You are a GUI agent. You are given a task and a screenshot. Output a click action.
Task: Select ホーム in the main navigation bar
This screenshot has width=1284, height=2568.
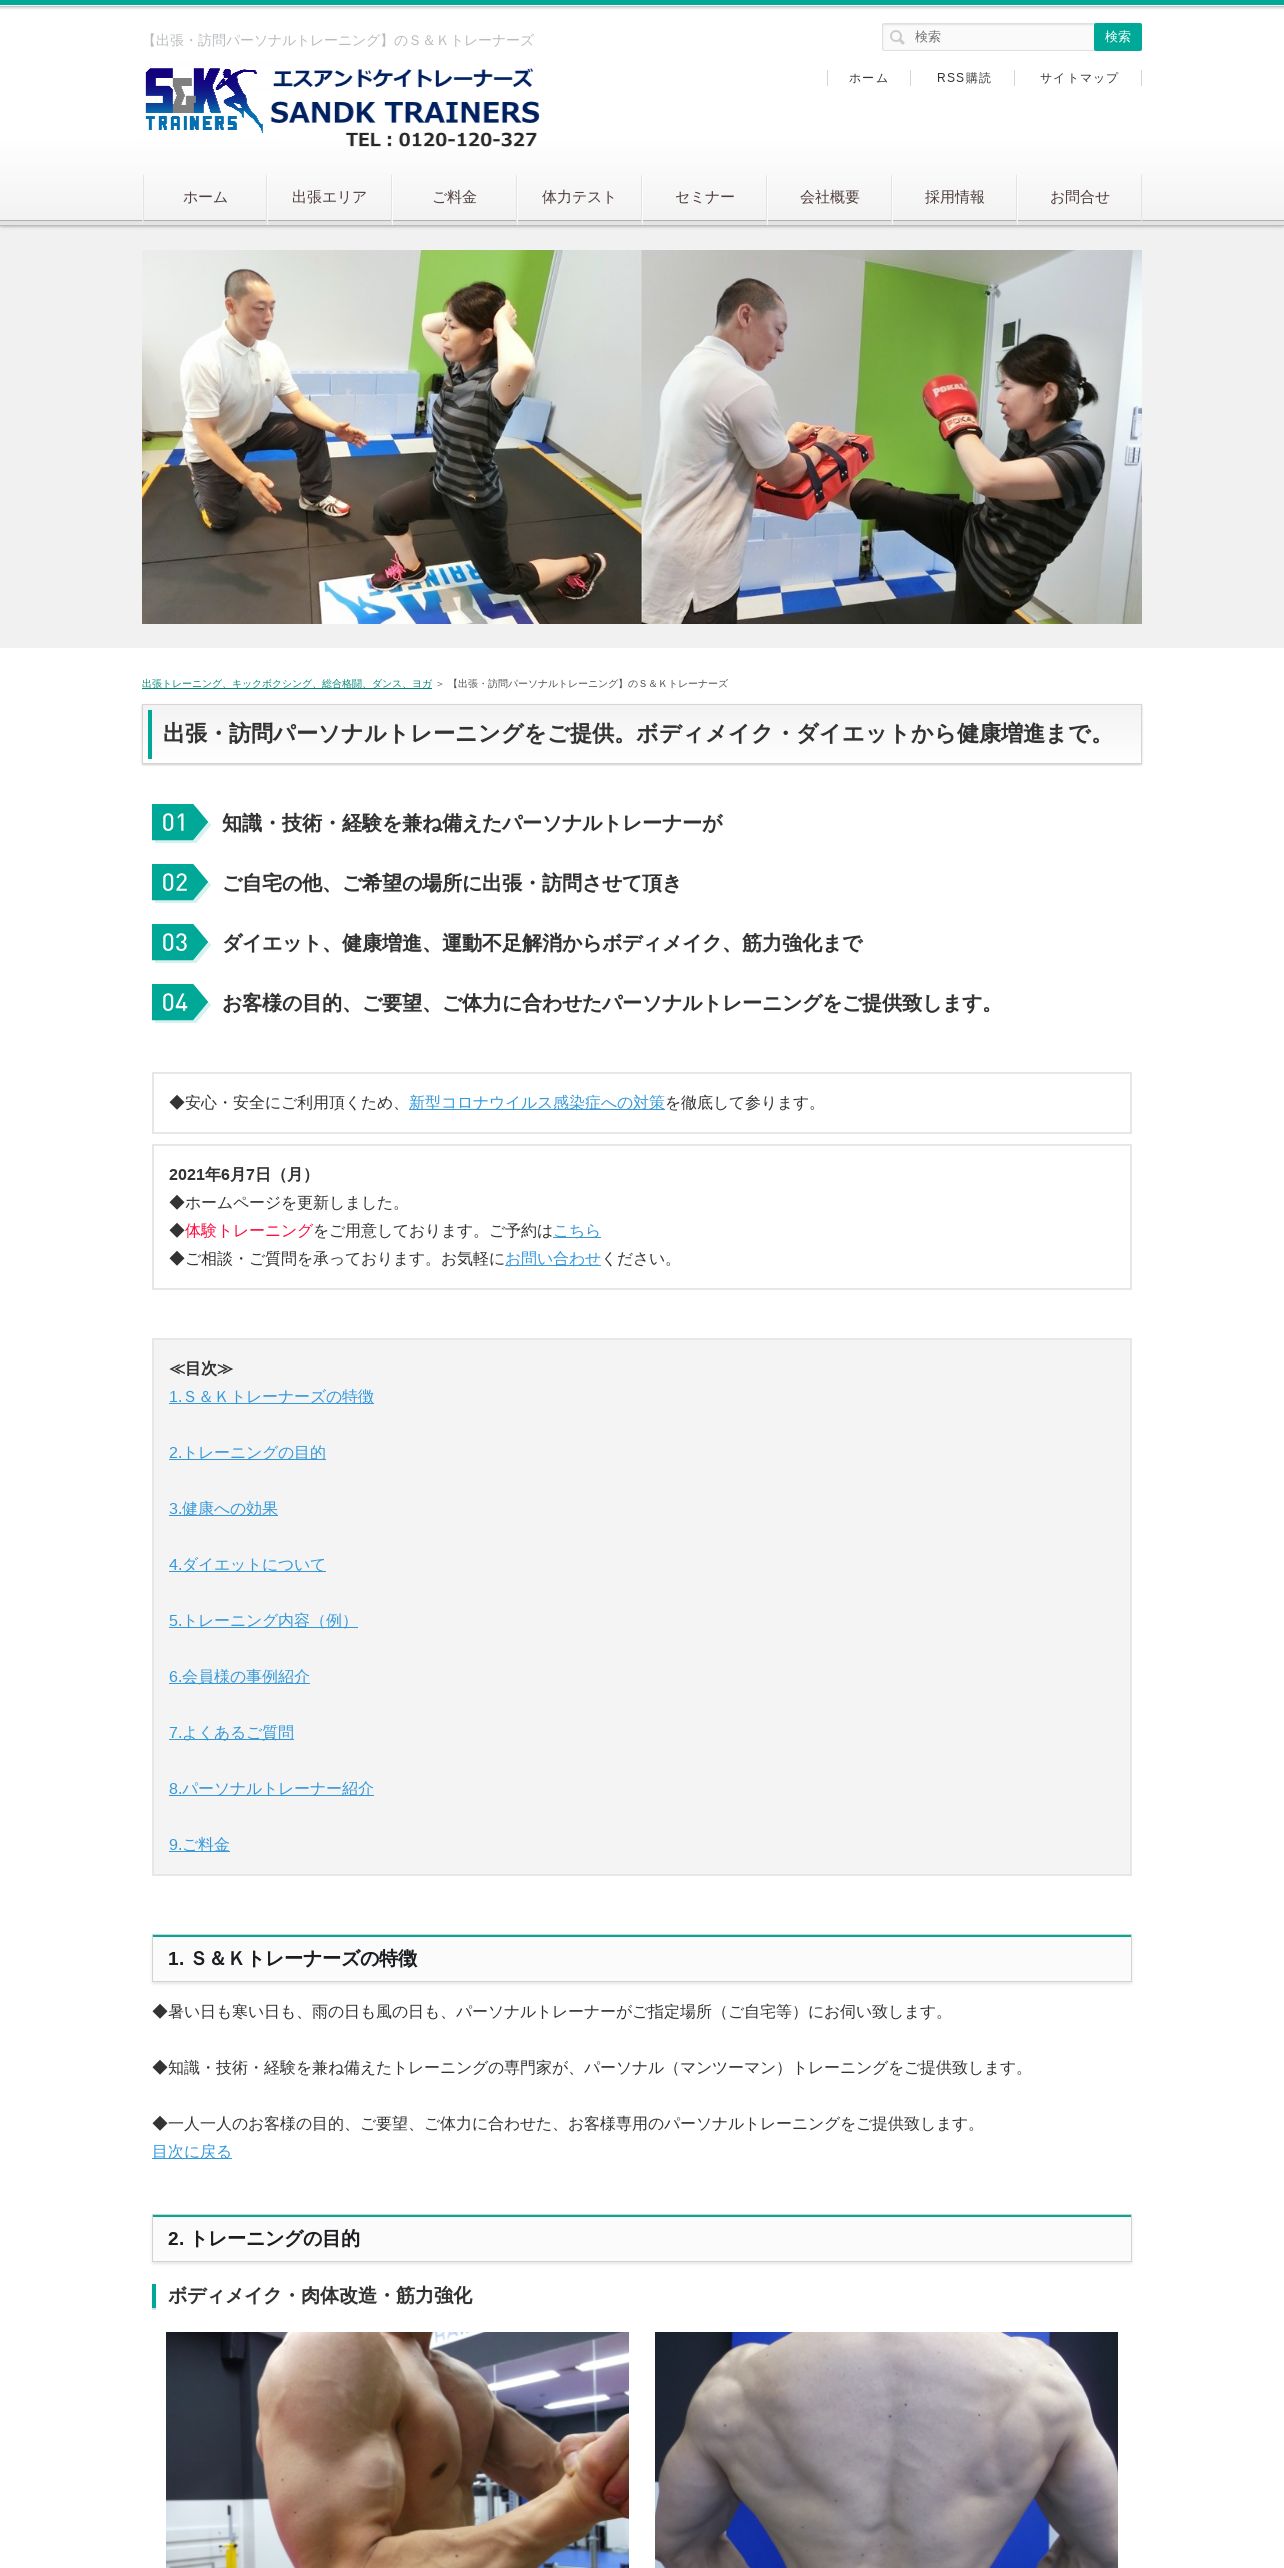(205, 197)
